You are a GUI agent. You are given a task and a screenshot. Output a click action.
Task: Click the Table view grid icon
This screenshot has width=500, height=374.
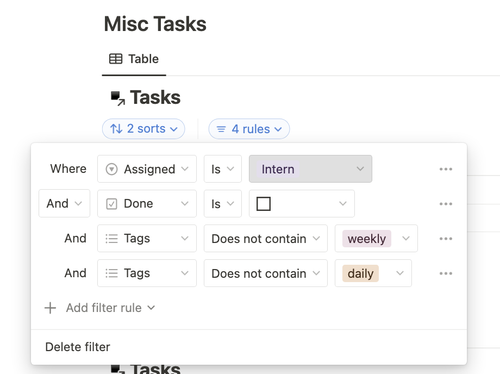(116, 59)
